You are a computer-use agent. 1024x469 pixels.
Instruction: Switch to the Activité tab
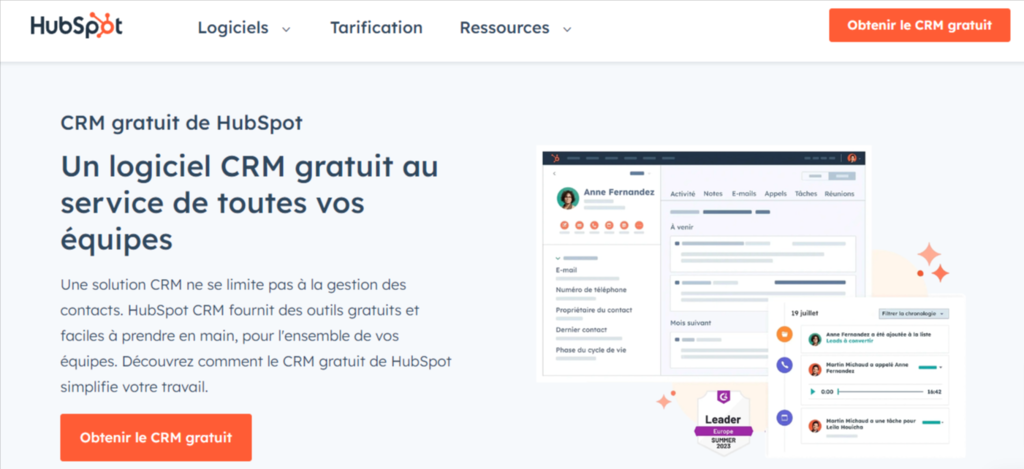click(682, 193)
